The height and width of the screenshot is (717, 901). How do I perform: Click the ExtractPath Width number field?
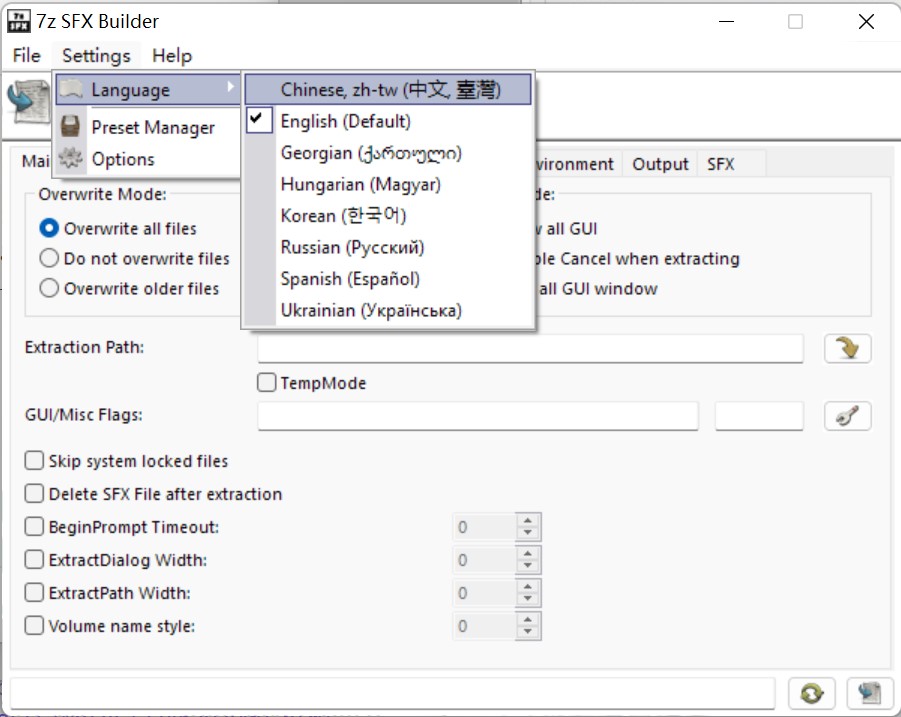[484, 592]
